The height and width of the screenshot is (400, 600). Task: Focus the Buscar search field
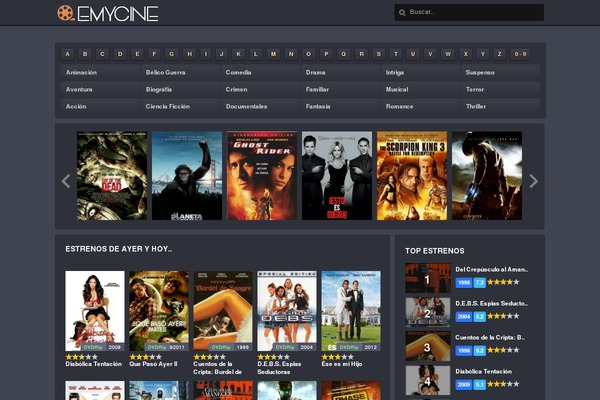(469, 12)
